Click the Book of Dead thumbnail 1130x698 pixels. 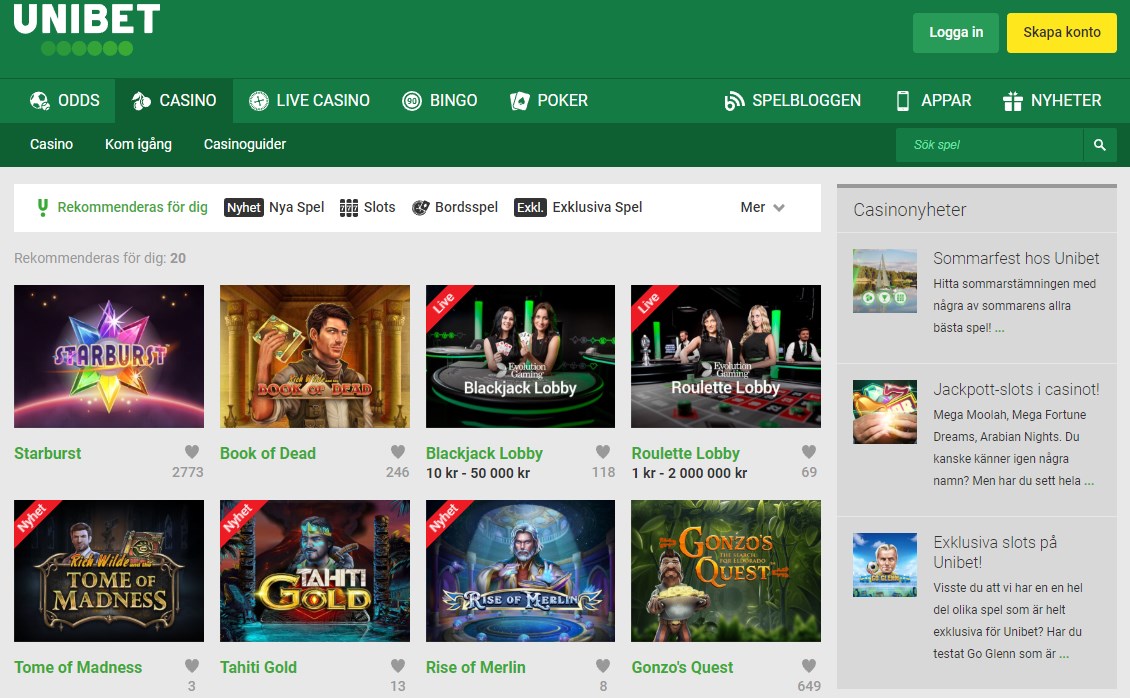point(315,356)
